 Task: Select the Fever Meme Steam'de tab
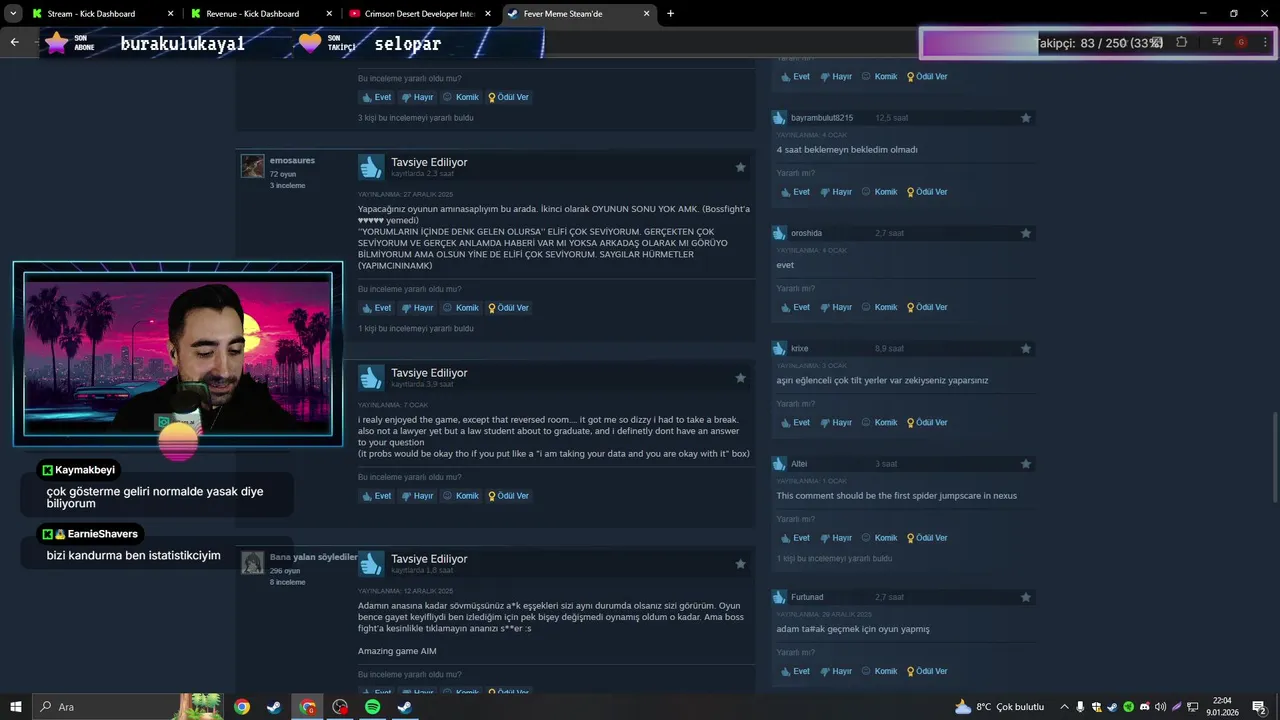[578, 14]
